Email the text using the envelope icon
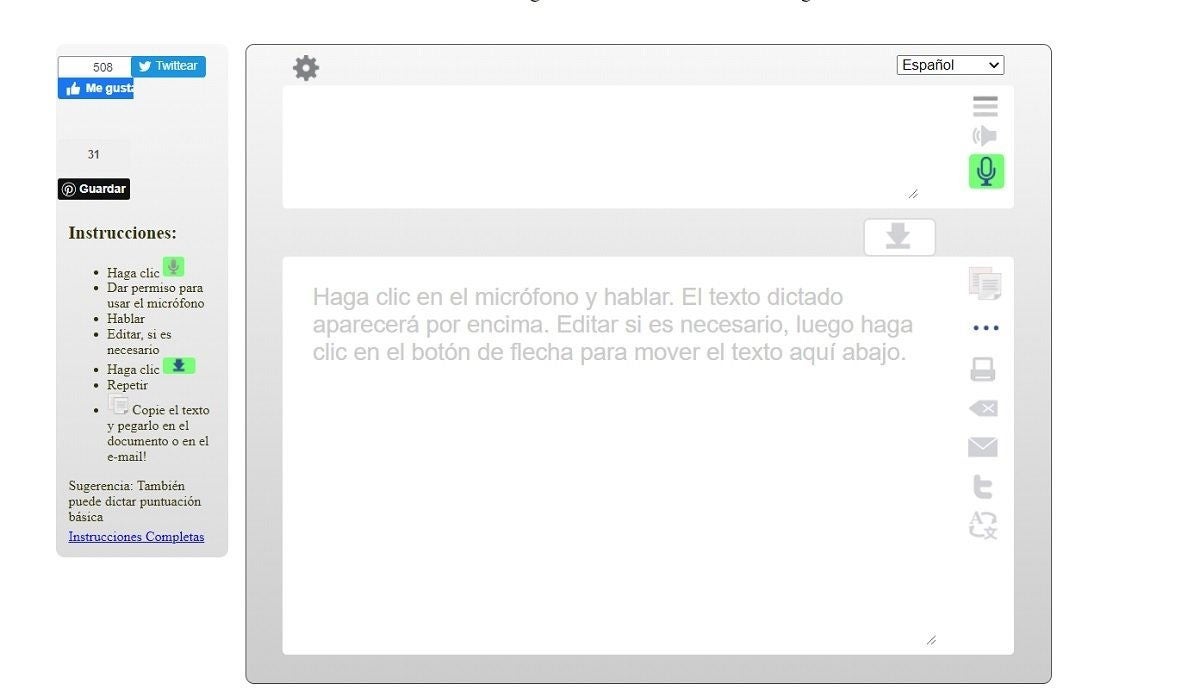1200x690 pixels. (x=983, y=446)
